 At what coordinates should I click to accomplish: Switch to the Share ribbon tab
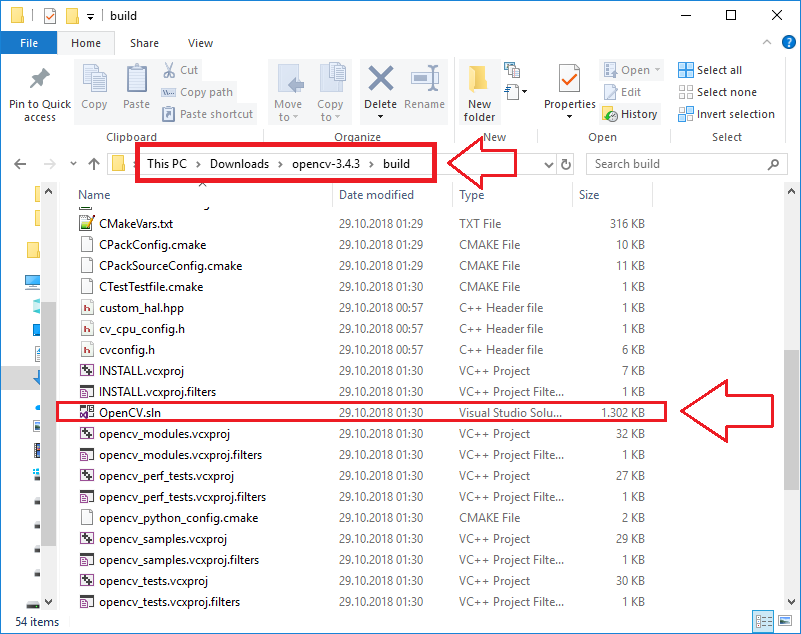click(144, 43)
